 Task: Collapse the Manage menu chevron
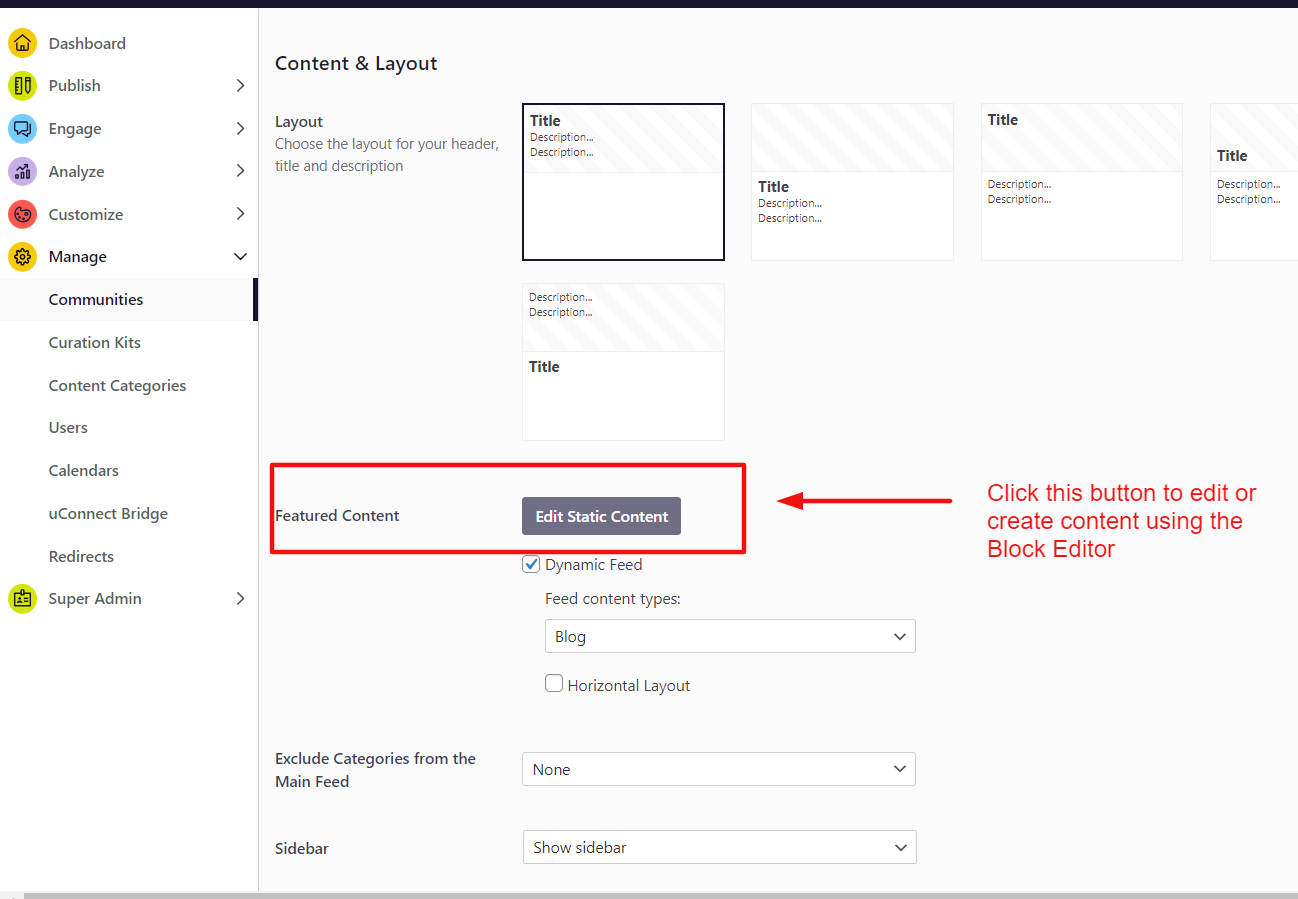tap(240, 257)
